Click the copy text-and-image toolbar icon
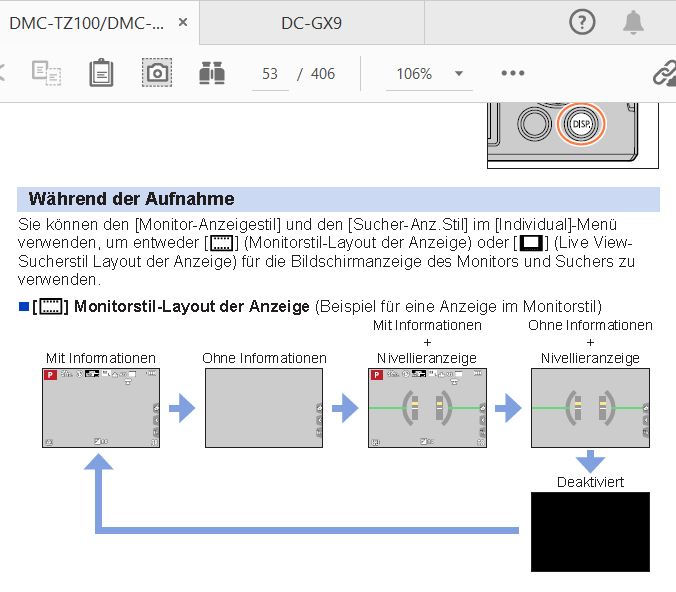 pyautogui.click(x=45, y=73)
